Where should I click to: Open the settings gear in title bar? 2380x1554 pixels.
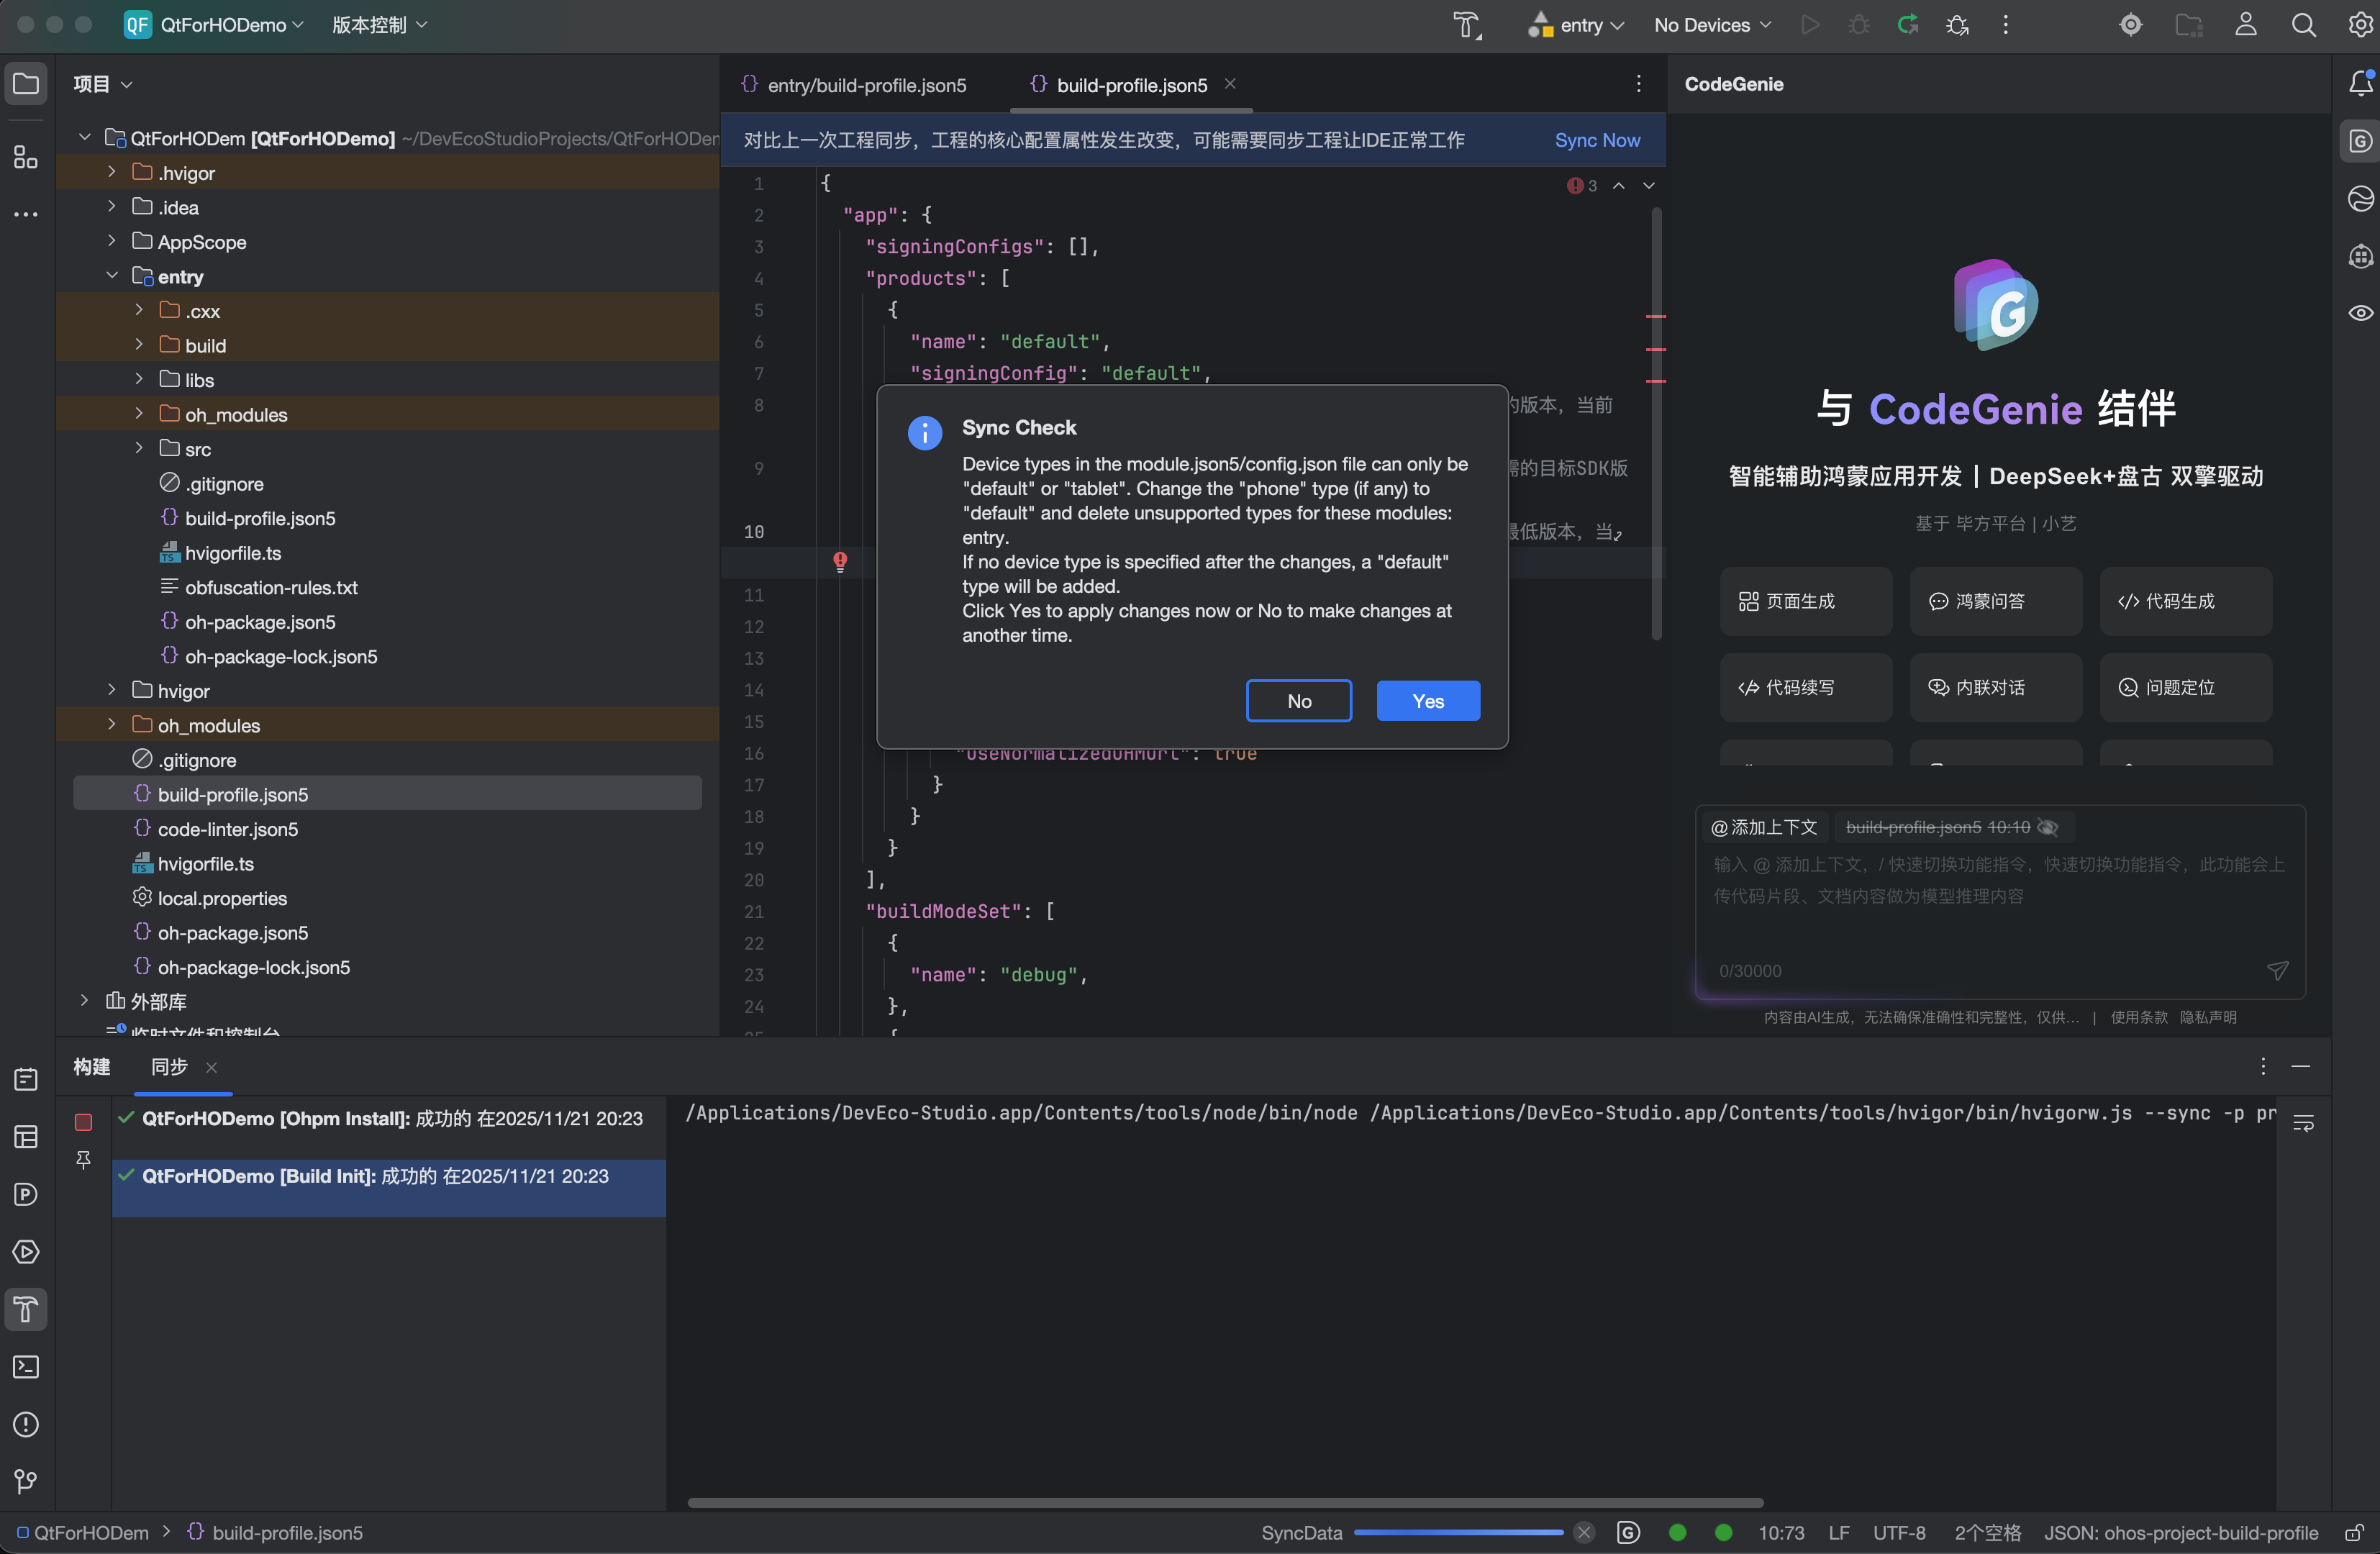coord(2360,25)
